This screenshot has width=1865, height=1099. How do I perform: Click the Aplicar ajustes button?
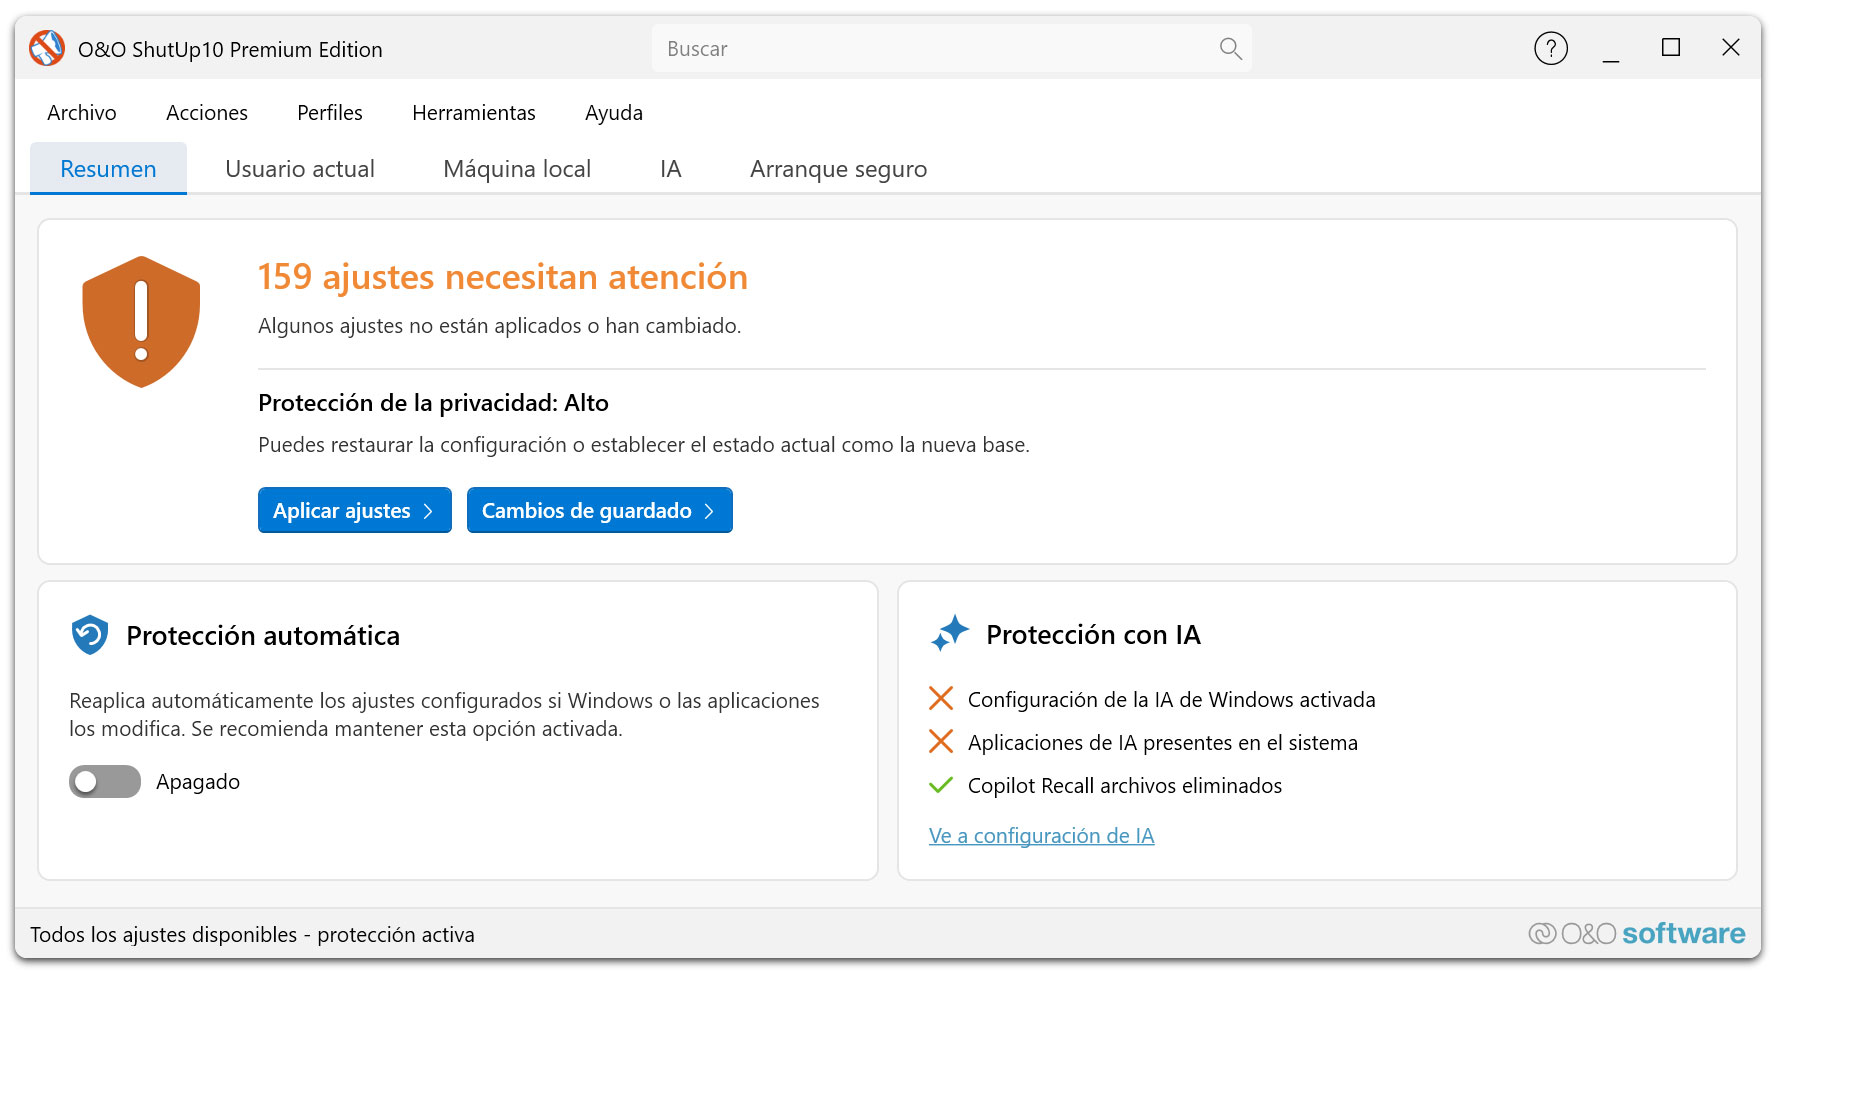pyautogui.click(x=355, y=510)
